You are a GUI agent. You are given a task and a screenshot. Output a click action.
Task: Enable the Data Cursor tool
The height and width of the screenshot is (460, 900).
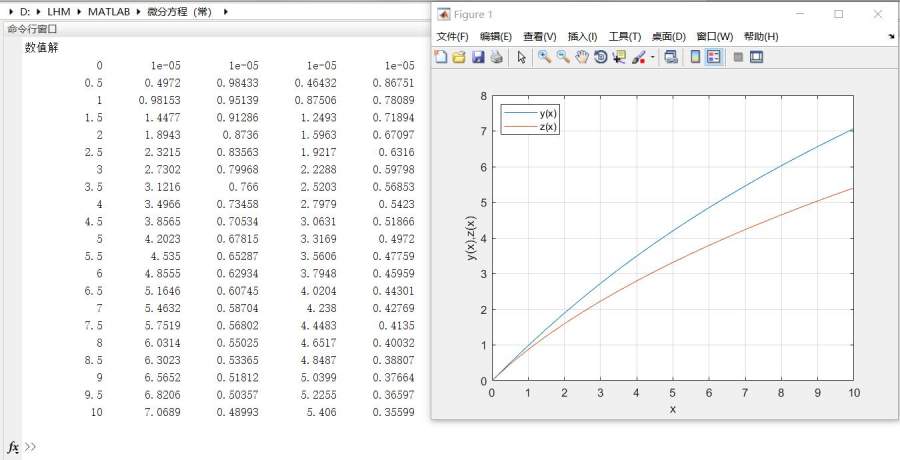coord(619,57)
